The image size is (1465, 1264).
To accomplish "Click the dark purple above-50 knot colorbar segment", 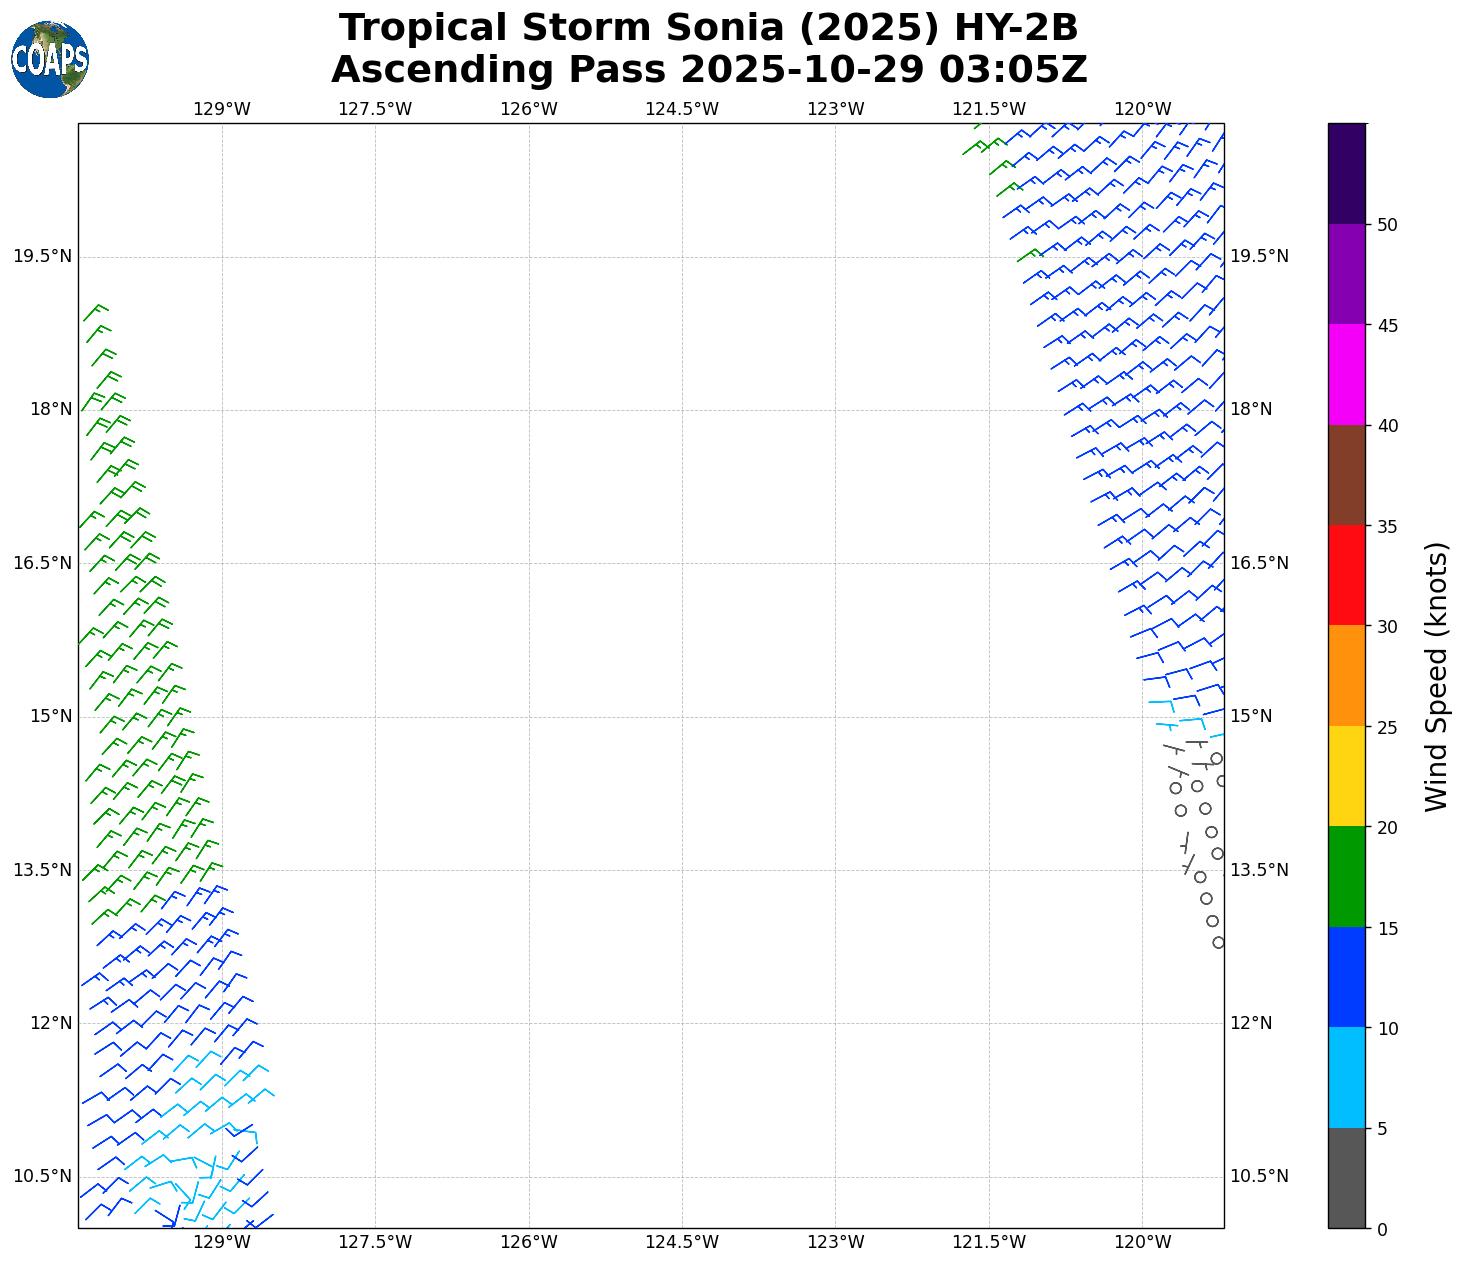I will pos(1346,173).
